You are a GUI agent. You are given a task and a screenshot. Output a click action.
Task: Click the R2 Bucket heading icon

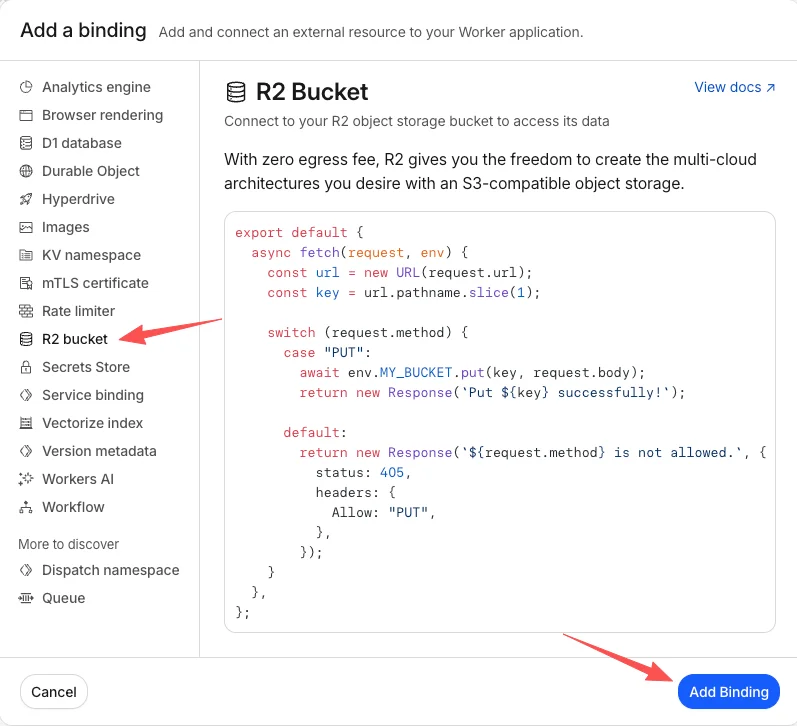pyautogui.click(x=236, y=92)
